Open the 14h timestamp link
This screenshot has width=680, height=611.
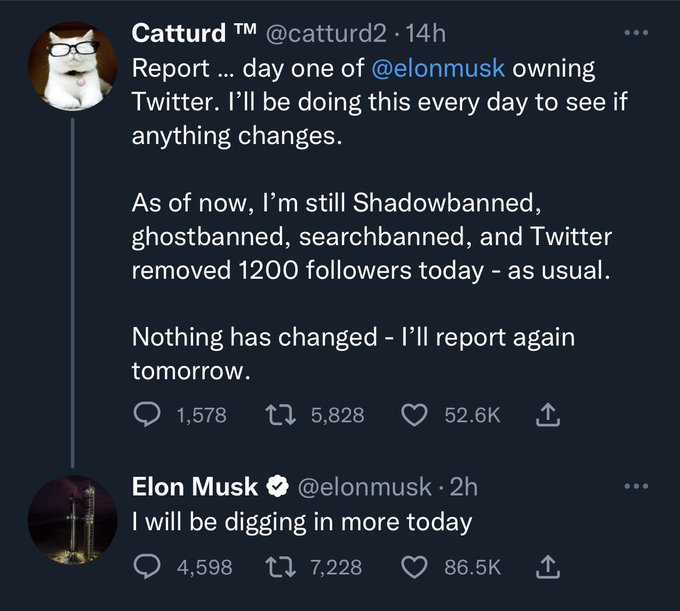[x=426, y=33]
